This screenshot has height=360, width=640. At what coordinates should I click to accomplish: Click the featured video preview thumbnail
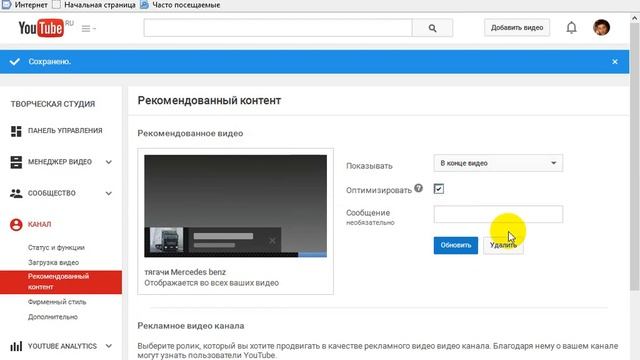click(x=236, y=206)
